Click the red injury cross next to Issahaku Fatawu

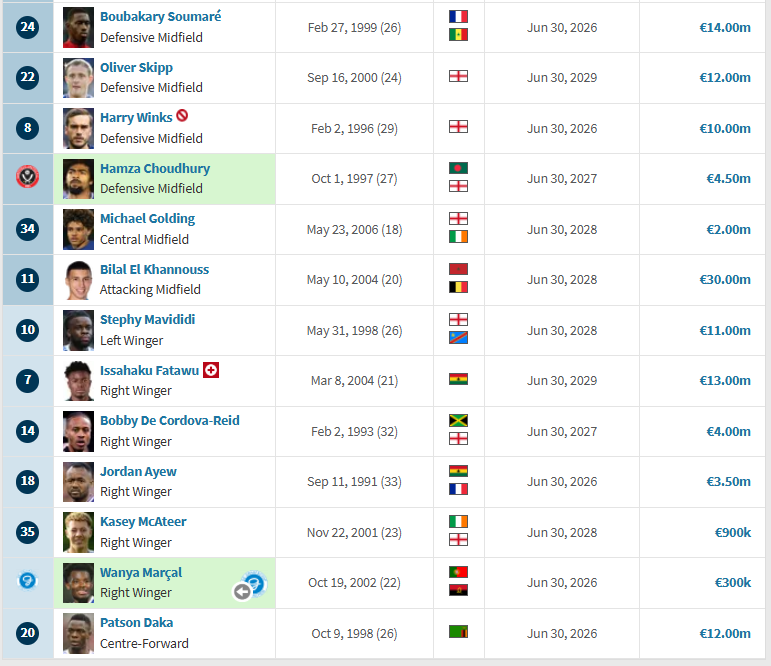(x=211, y=369)
